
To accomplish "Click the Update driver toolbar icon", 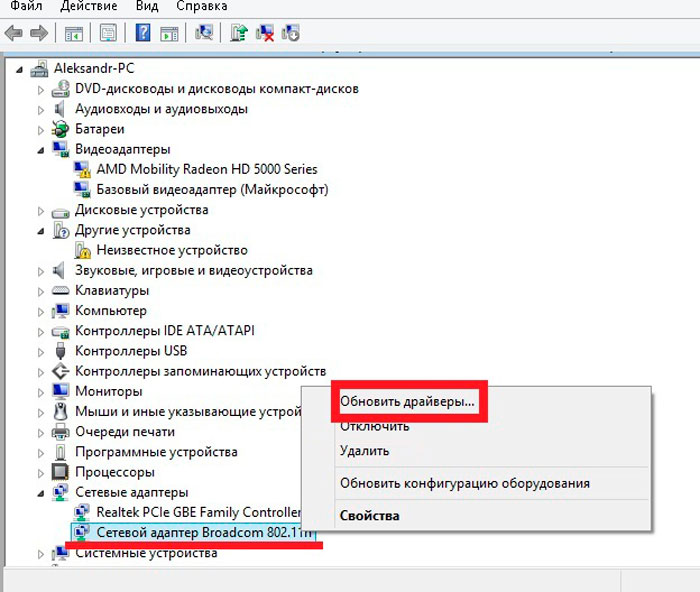I will (239, 33).
